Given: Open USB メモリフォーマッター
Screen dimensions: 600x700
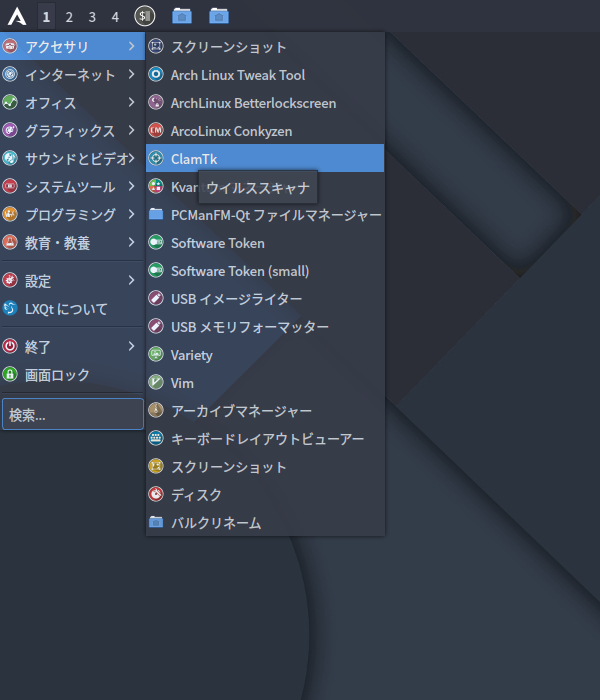Looking at the screenshot, I should click(x=265, y=326).
